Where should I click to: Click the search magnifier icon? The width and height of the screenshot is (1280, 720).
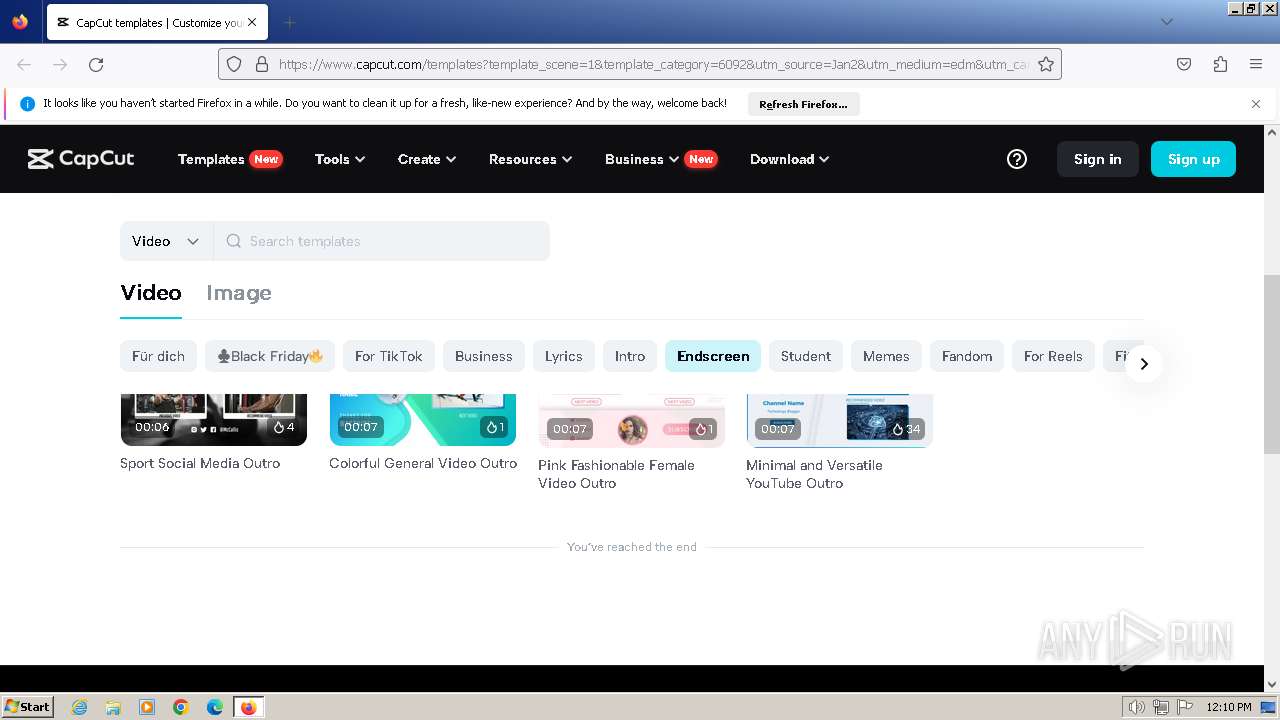point(234,241)
